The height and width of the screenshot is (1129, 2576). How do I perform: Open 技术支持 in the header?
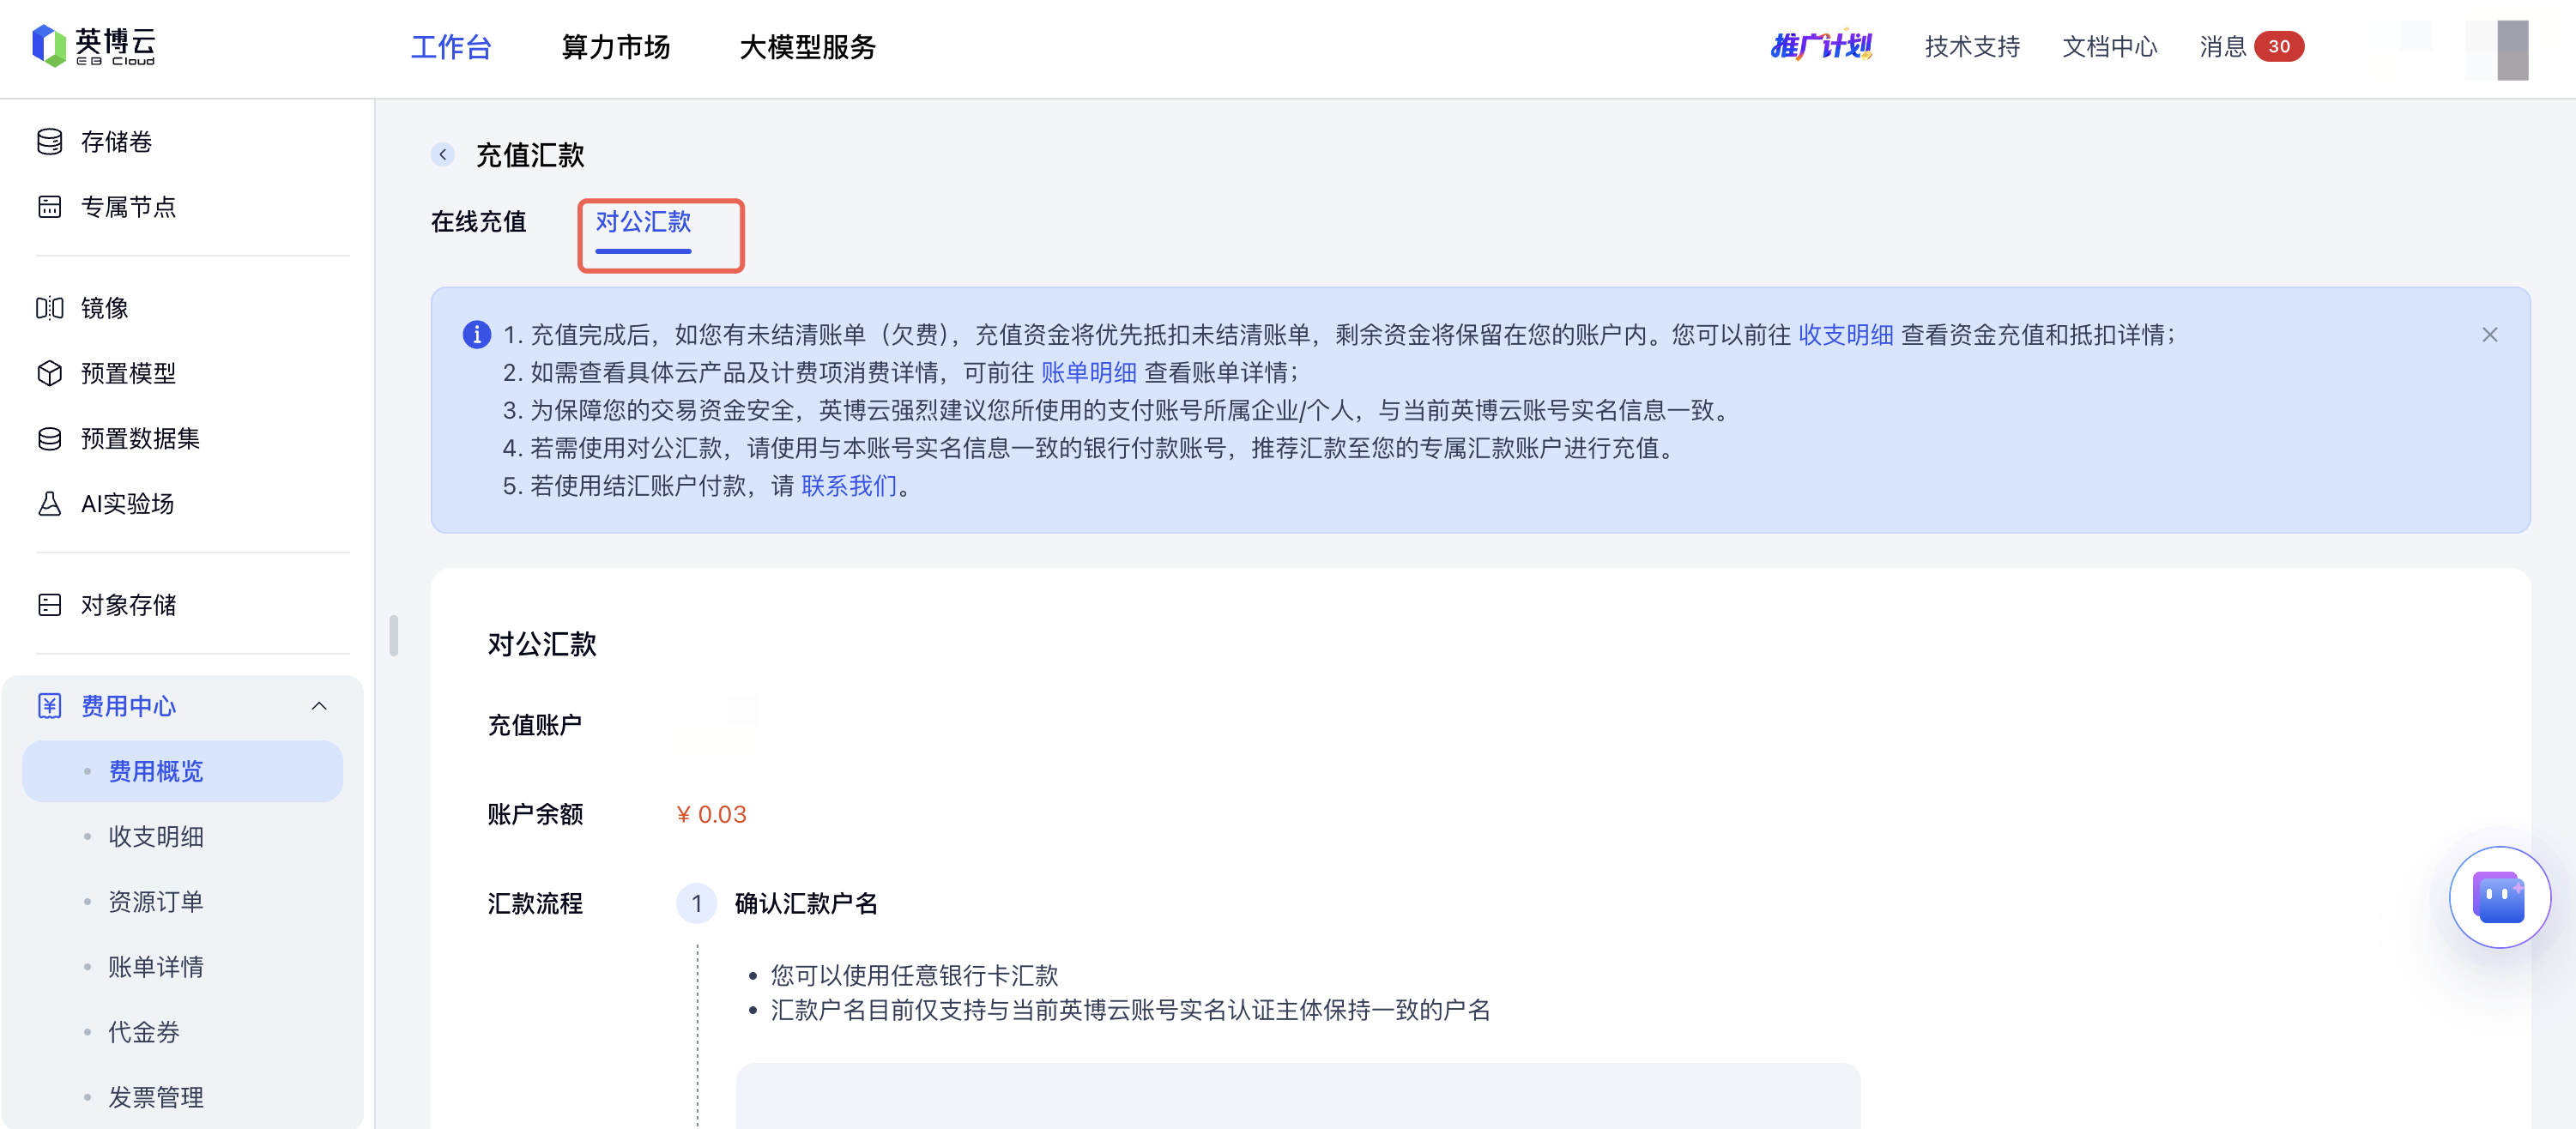(x=1972, y=46)
